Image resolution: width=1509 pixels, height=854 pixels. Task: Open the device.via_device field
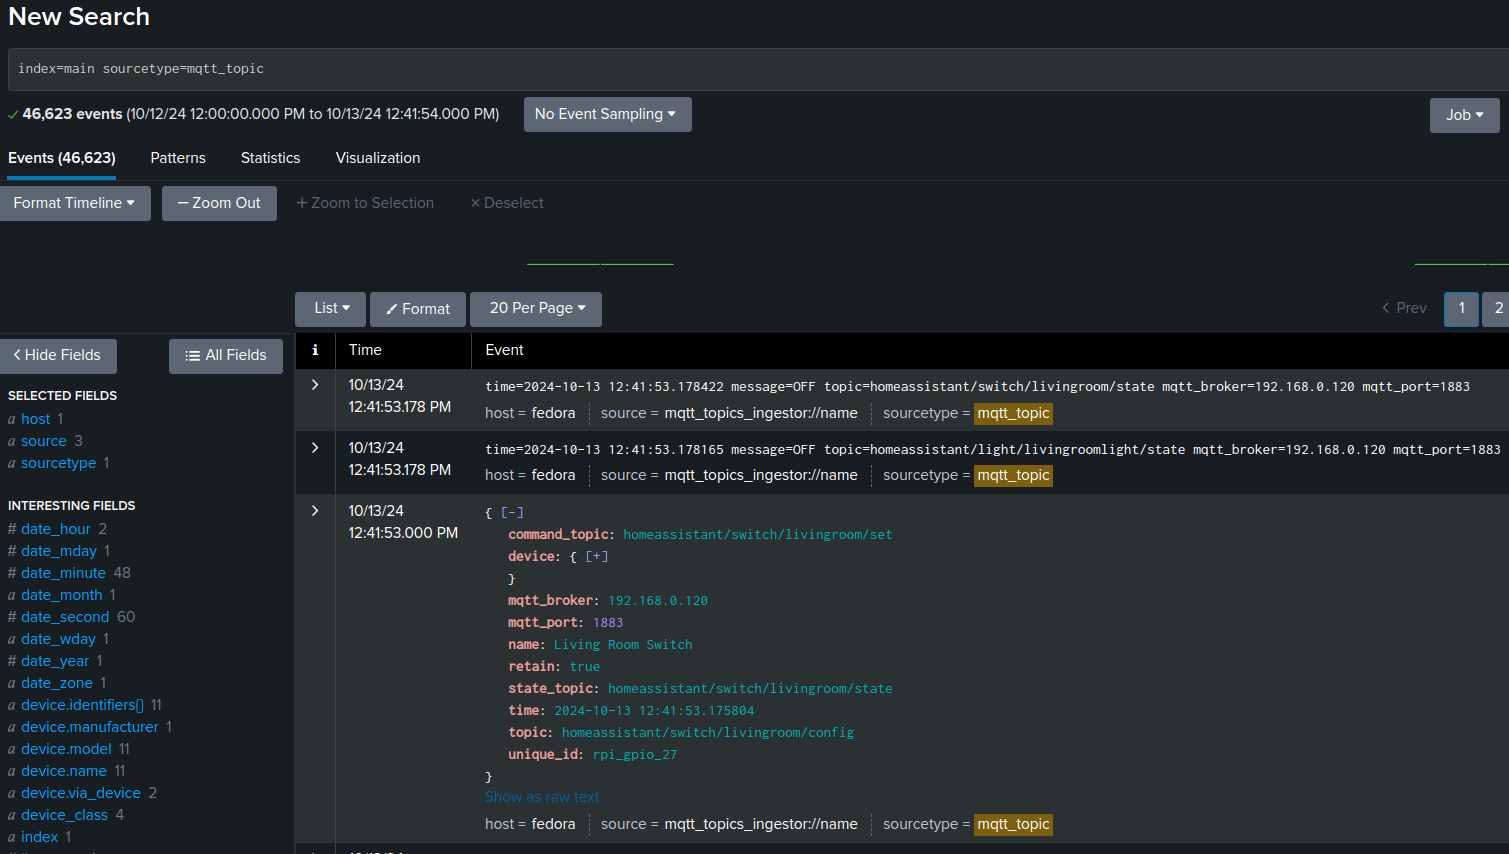coord(81,793)
